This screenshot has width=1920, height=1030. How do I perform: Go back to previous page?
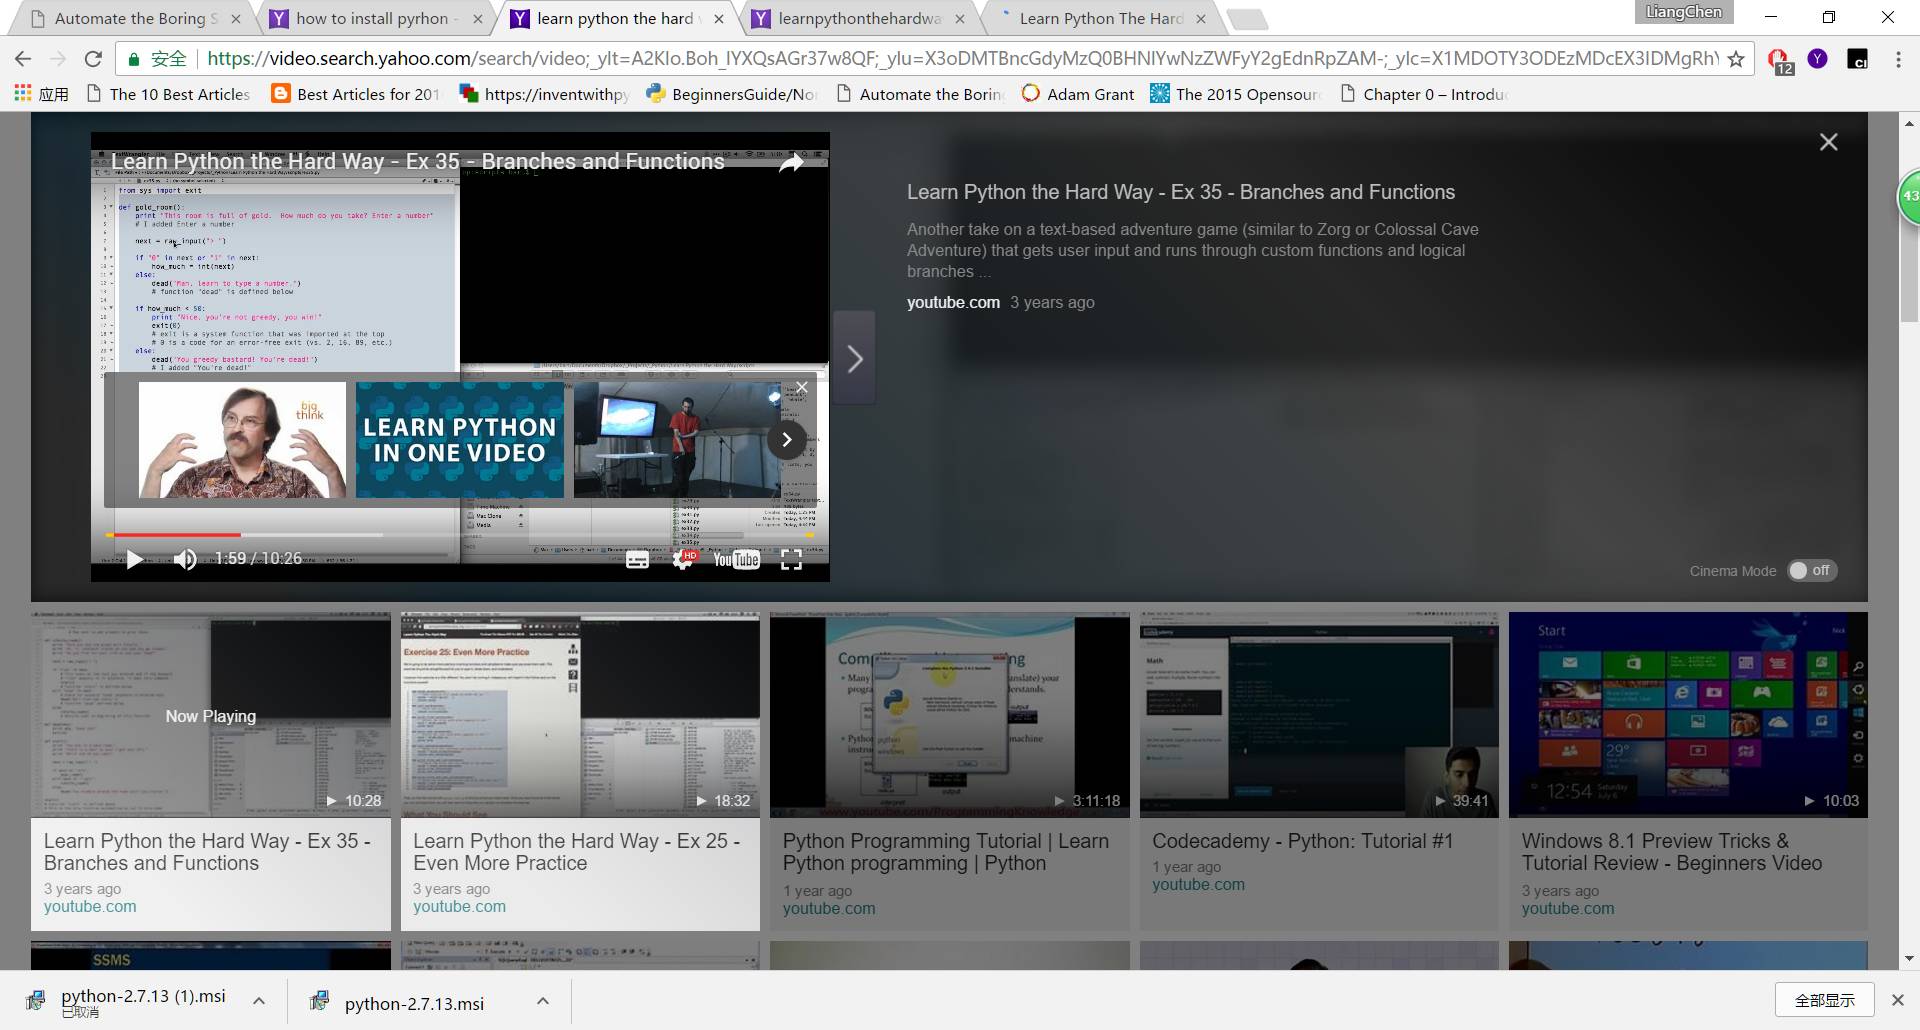(x=23, y=59)
